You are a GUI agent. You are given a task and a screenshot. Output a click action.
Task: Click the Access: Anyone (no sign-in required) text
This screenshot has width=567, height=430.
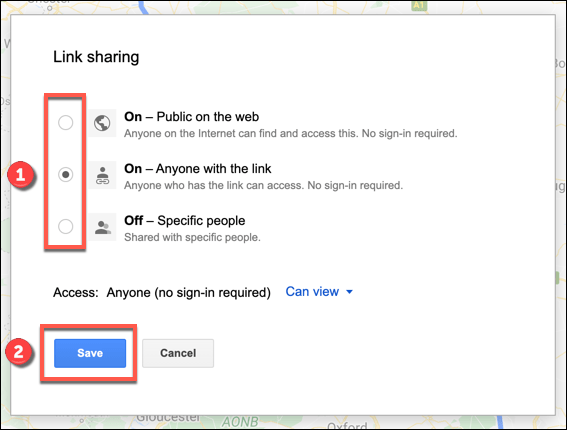pos(162,292)
